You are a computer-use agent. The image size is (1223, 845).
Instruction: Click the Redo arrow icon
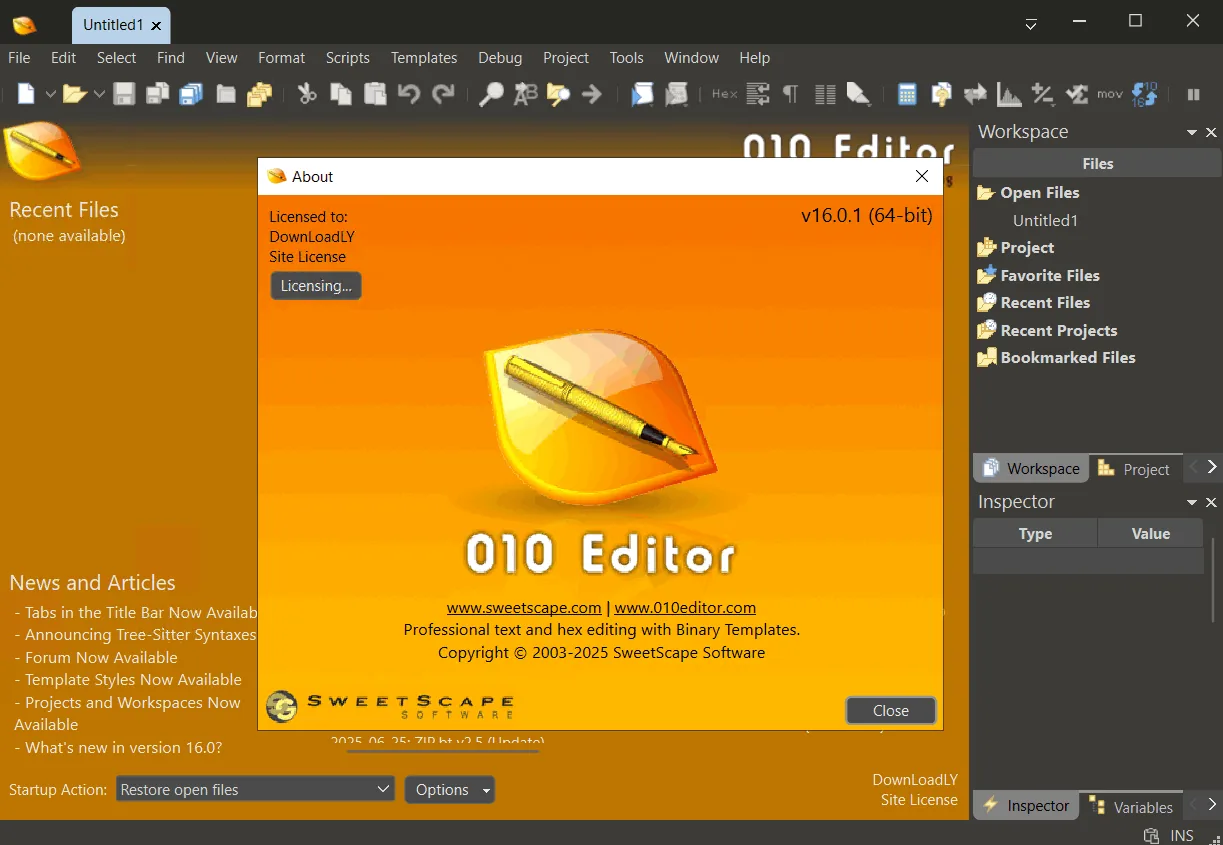[443, 94]
